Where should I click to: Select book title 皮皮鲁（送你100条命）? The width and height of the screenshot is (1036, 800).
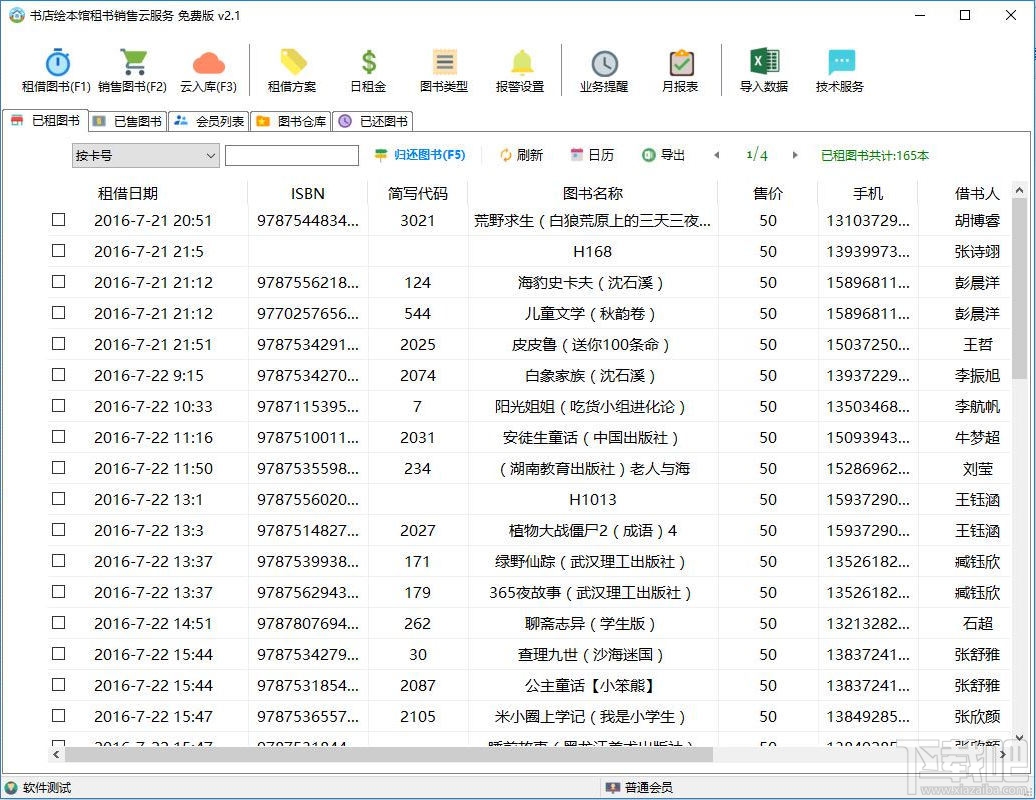[591, 345]
